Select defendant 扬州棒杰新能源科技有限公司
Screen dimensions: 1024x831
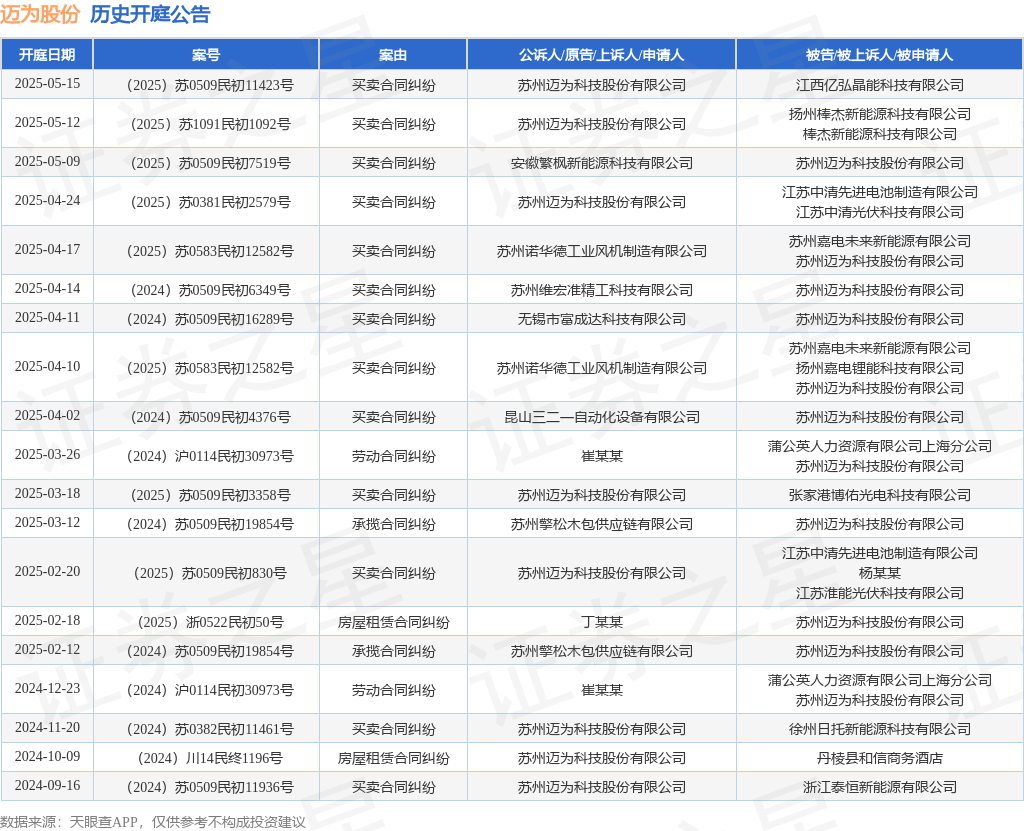[879, 114]
